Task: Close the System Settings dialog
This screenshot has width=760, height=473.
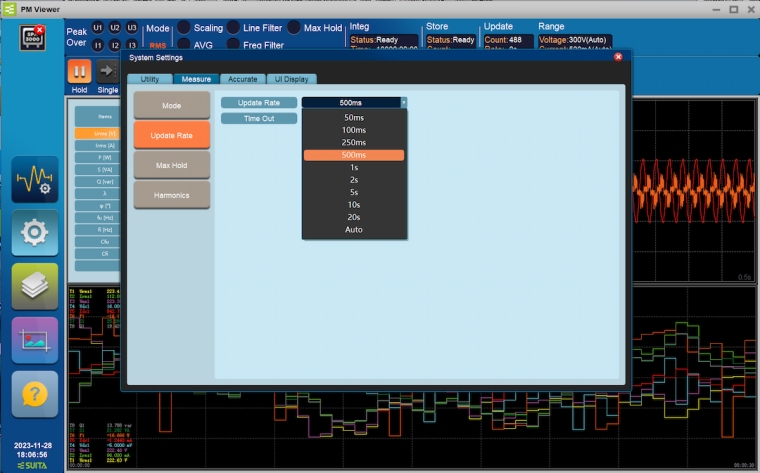Action: tap(618, 57)
